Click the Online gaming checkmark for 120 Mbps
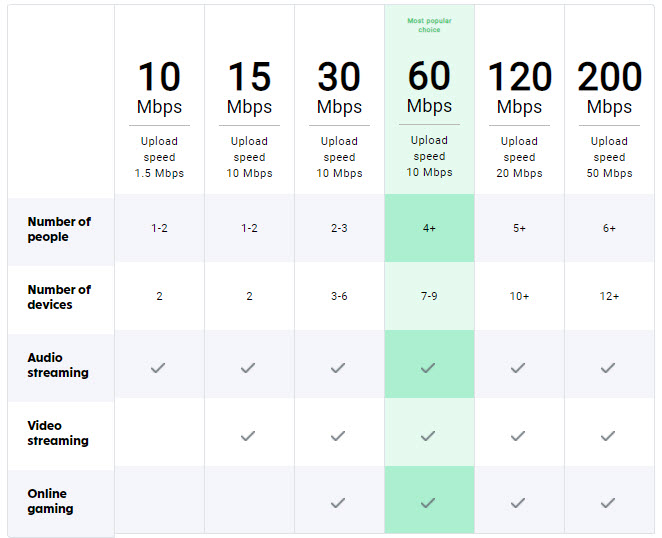The image size is (662, 538). [518, 503]
